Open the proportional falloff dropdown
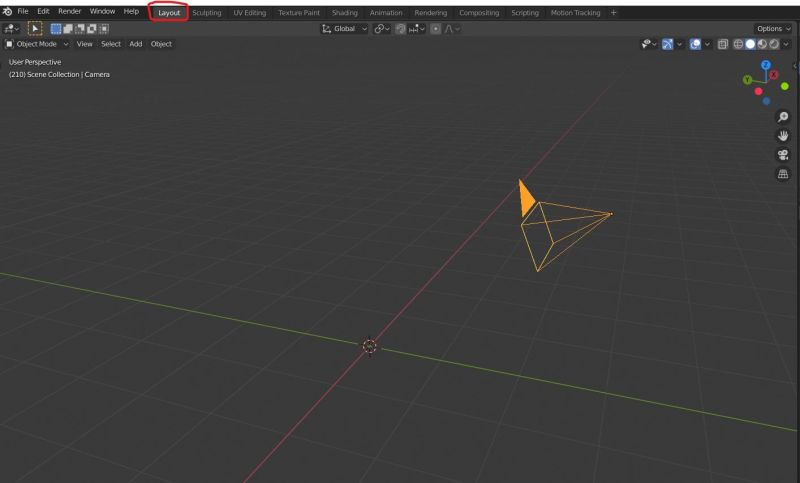Viewport: 800px width, 483px height. click(x=452, y=29)
